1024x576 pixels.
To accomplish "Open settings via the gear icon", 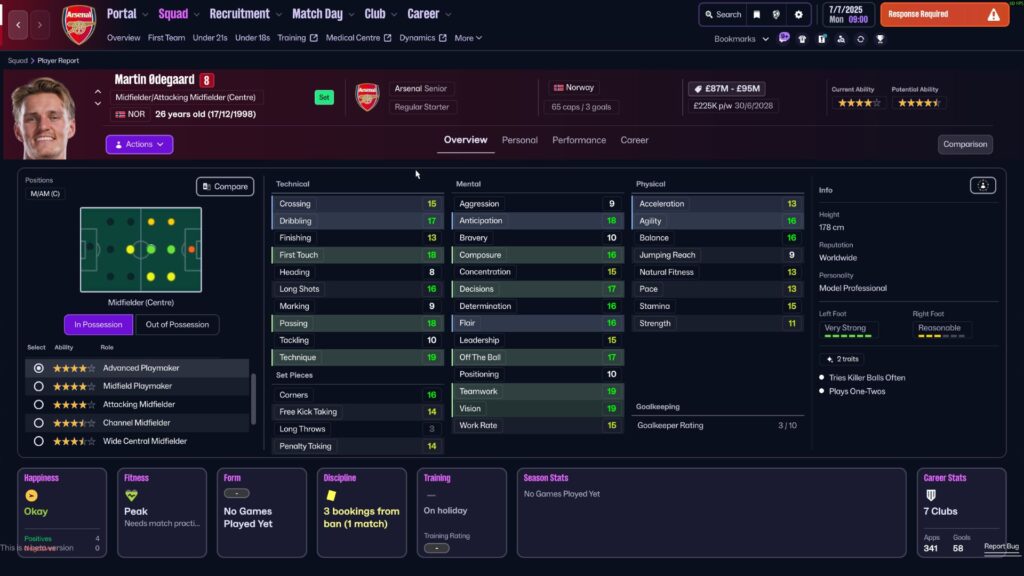I will [x=799, y=14].
